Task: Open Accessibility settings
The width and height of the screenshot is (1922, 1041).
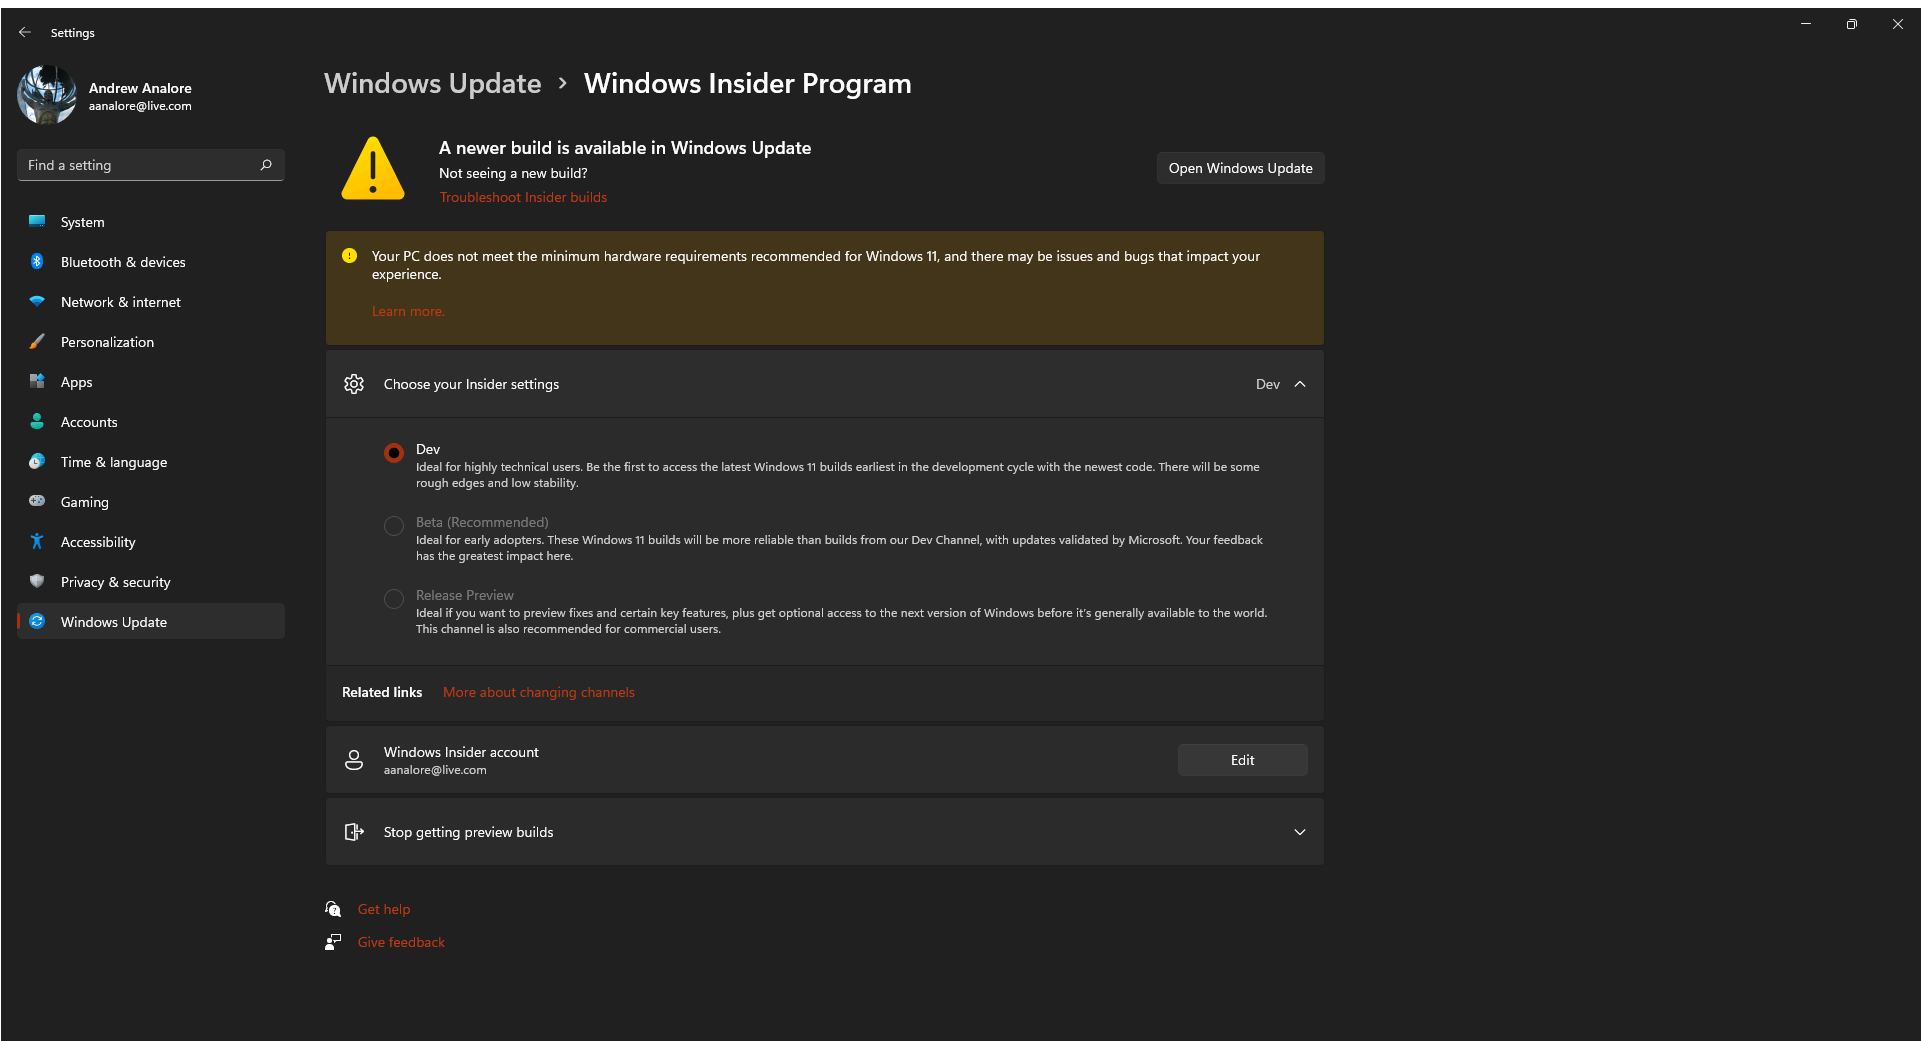Action: click(151, 542)
